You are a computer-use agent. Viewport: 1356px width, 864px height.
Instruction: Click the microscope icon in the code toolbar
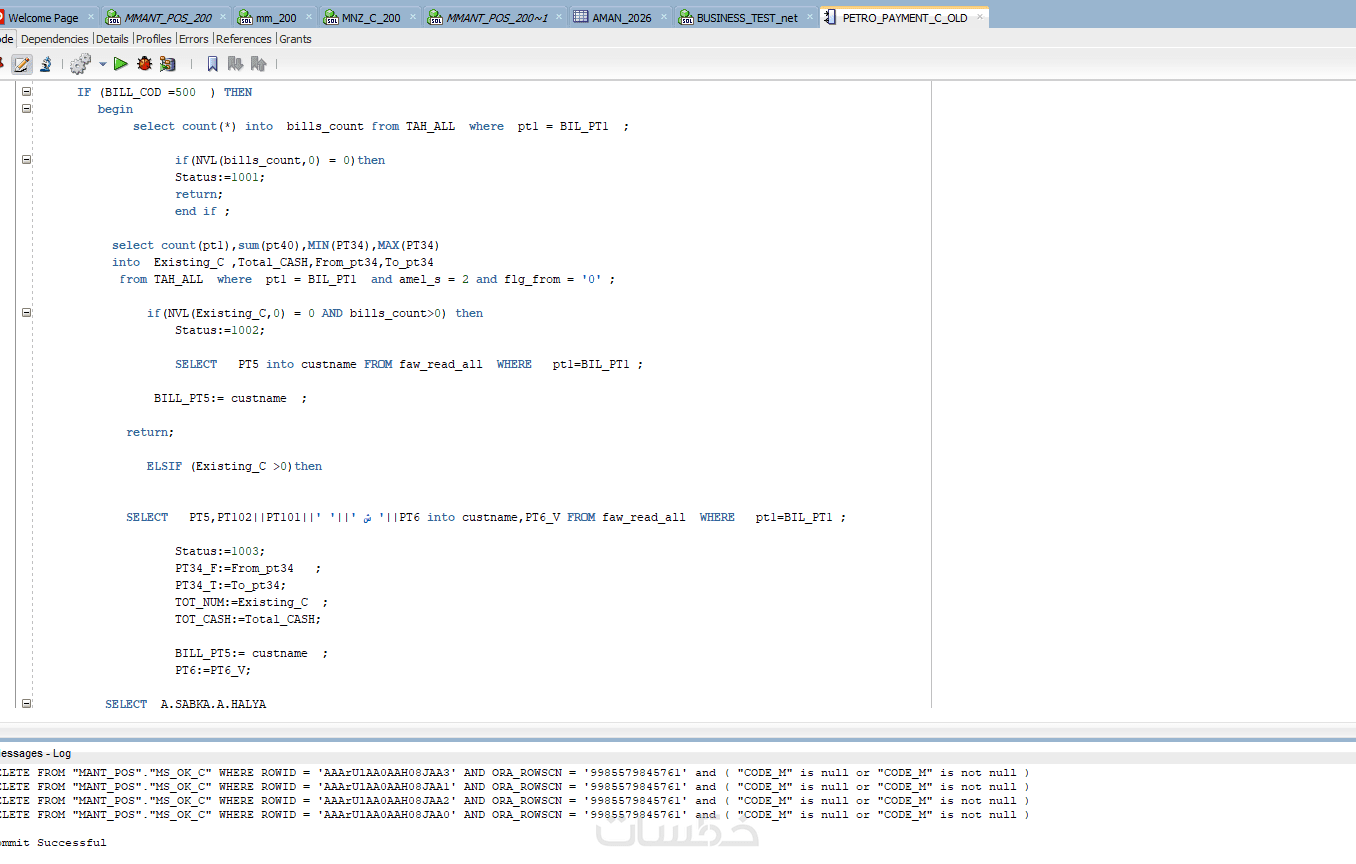(46, 64)
